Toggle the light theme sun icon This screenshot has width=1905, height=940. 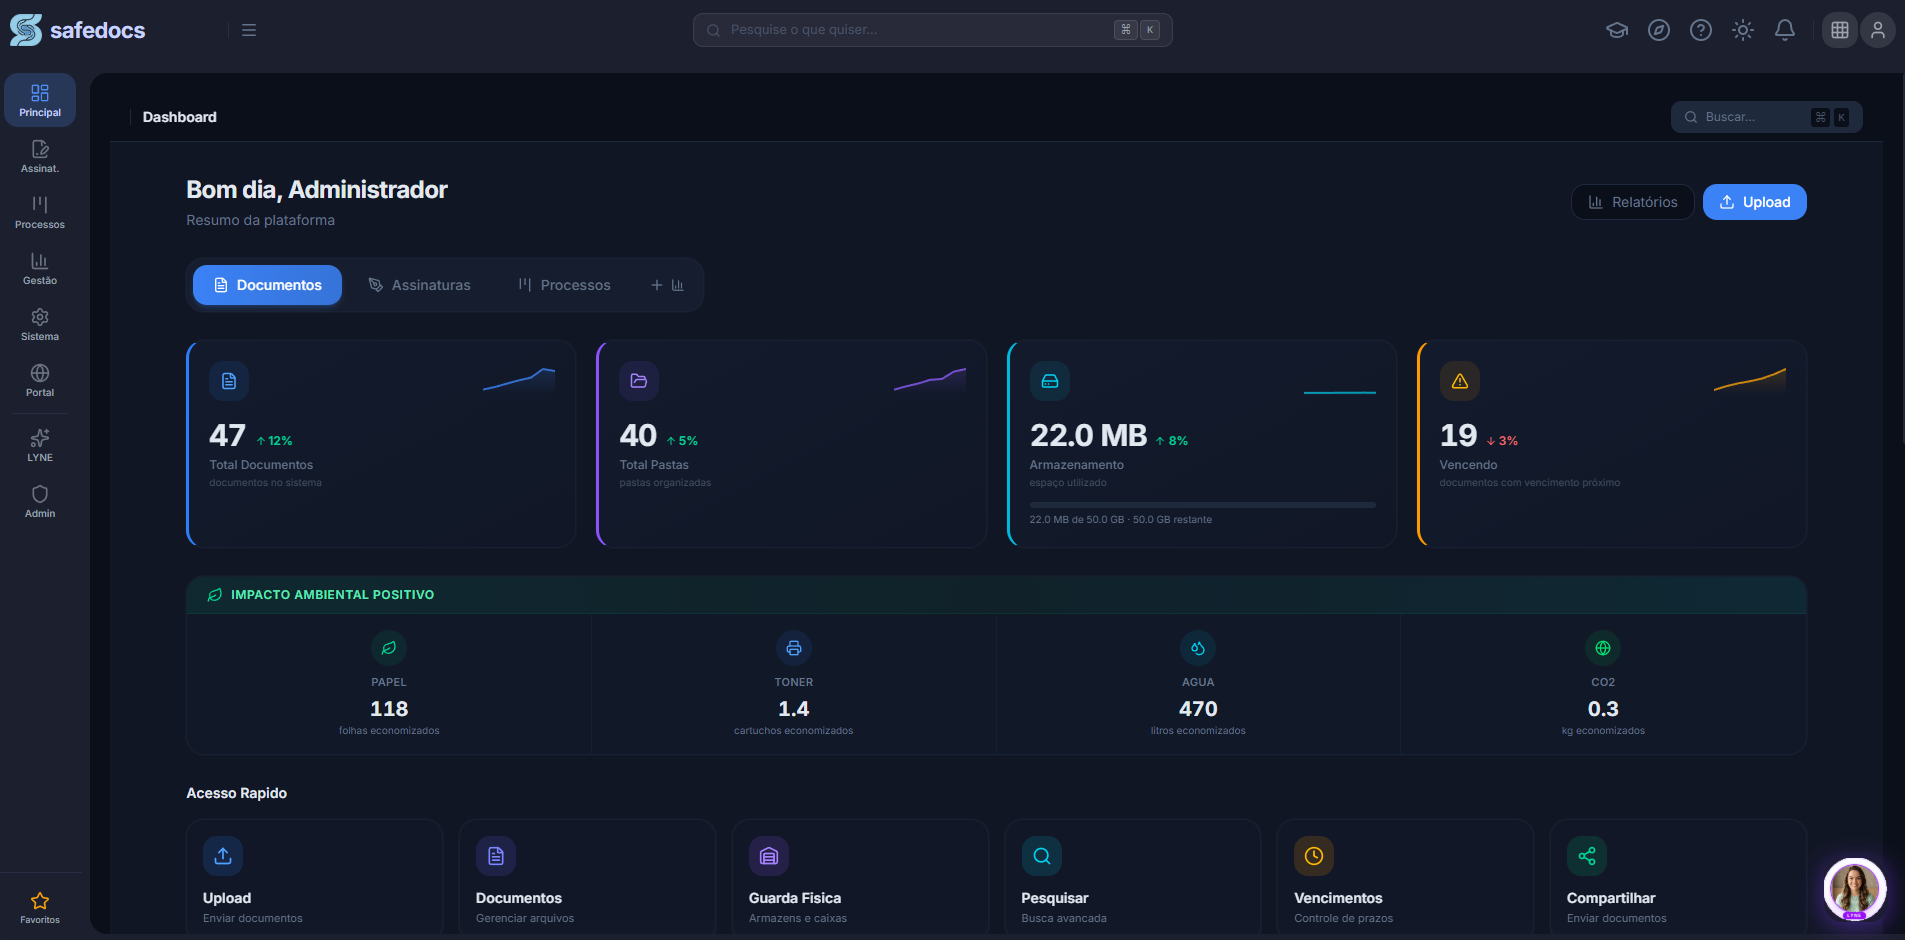(1743, 30)
